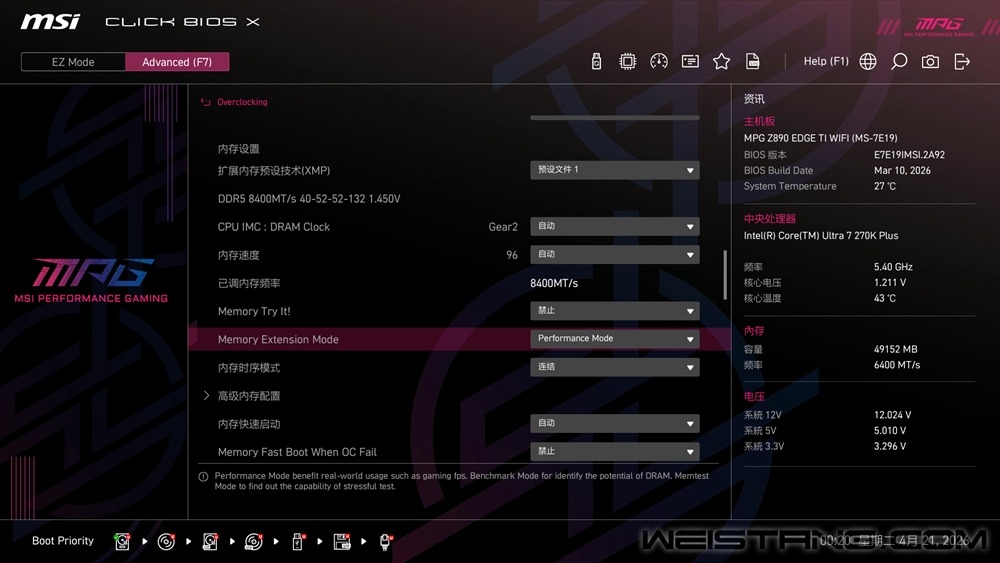Click the 5.40 GHz frequency value
1000x563 pixels.
coord(893,267)
